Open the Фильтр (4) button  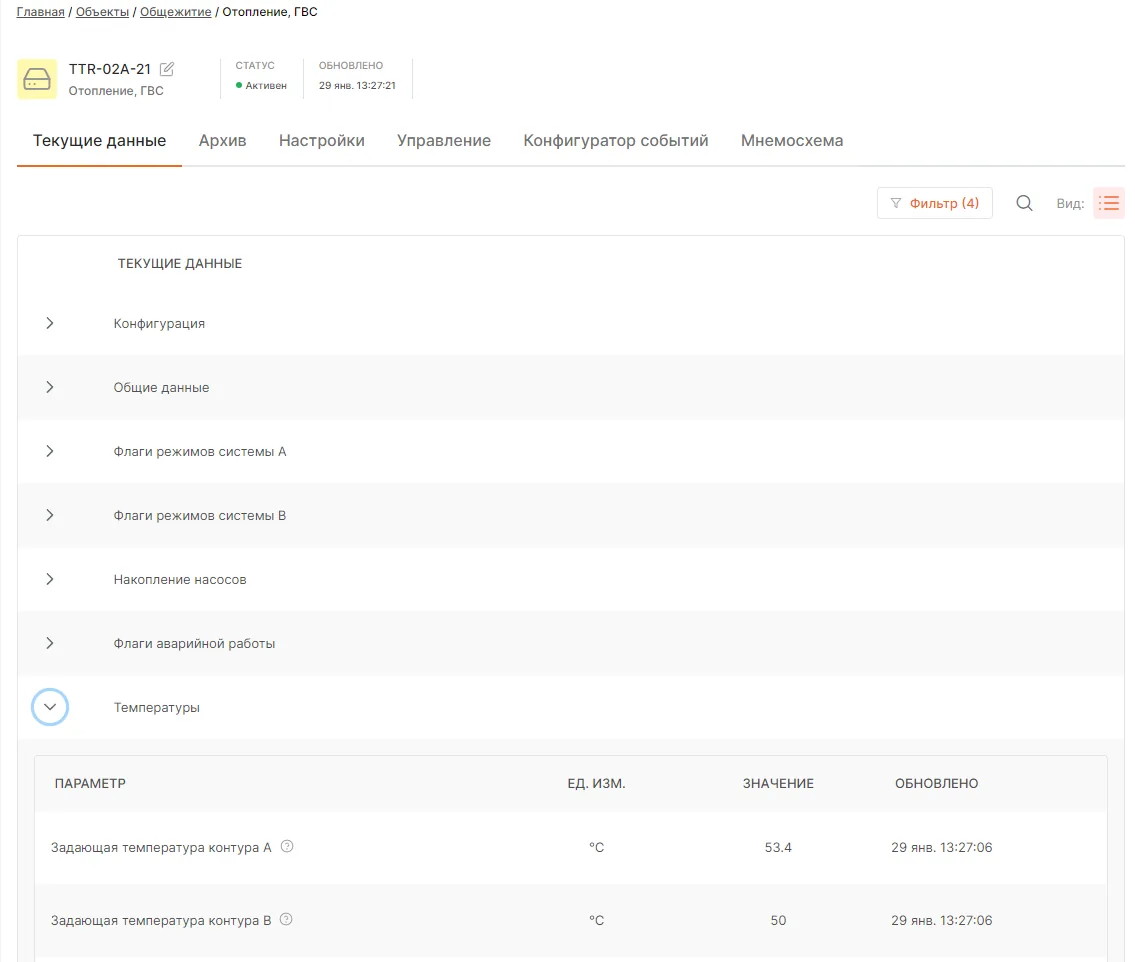(x=934, y=203)
